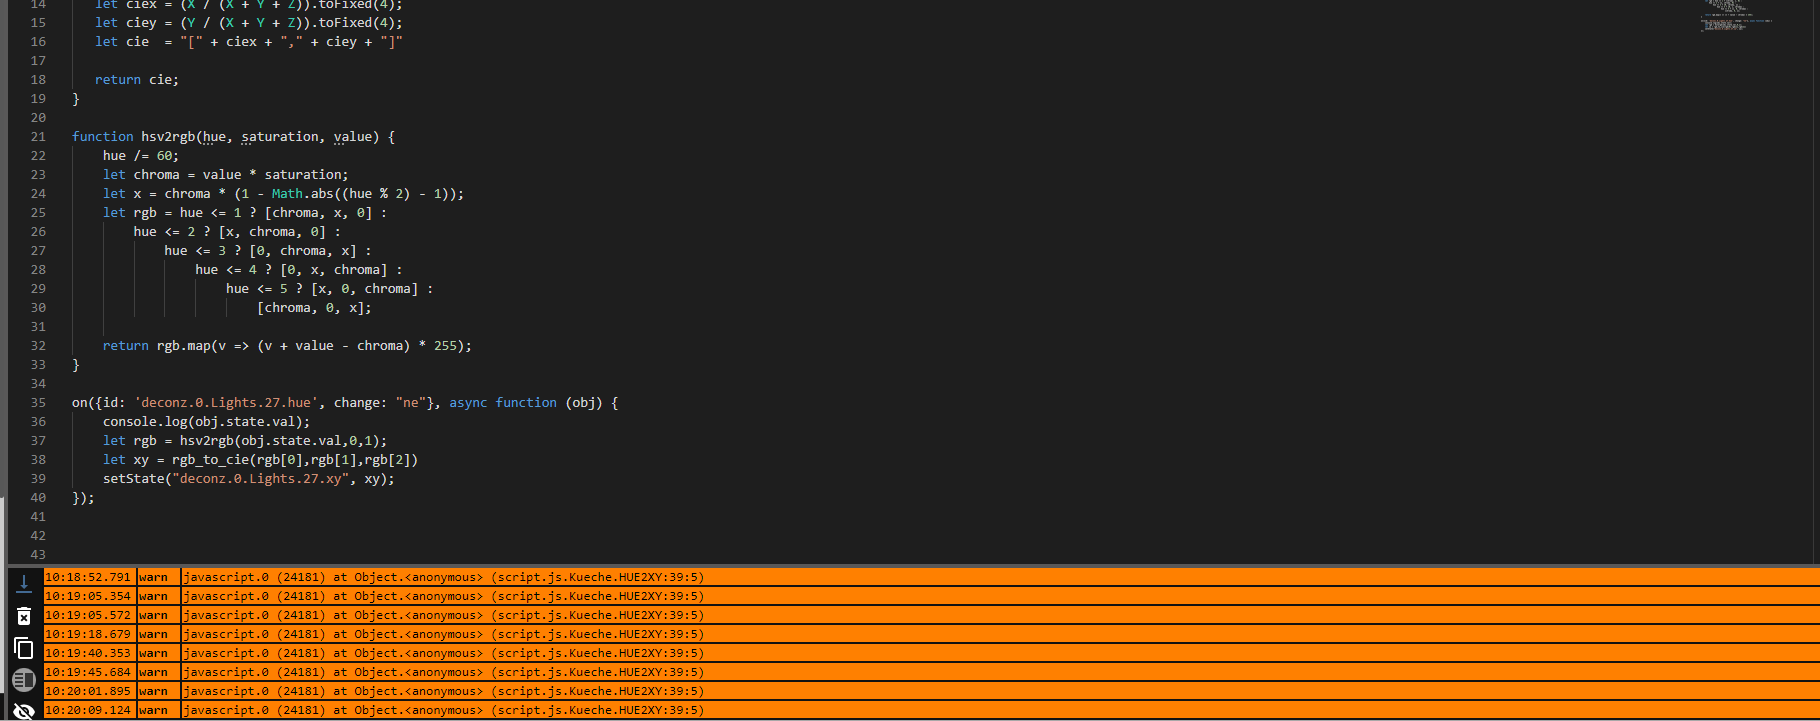This screenshot has height=721, width=1820.
Task: Click 'Math' in the line 24 expression
Action: pos(287,194)
